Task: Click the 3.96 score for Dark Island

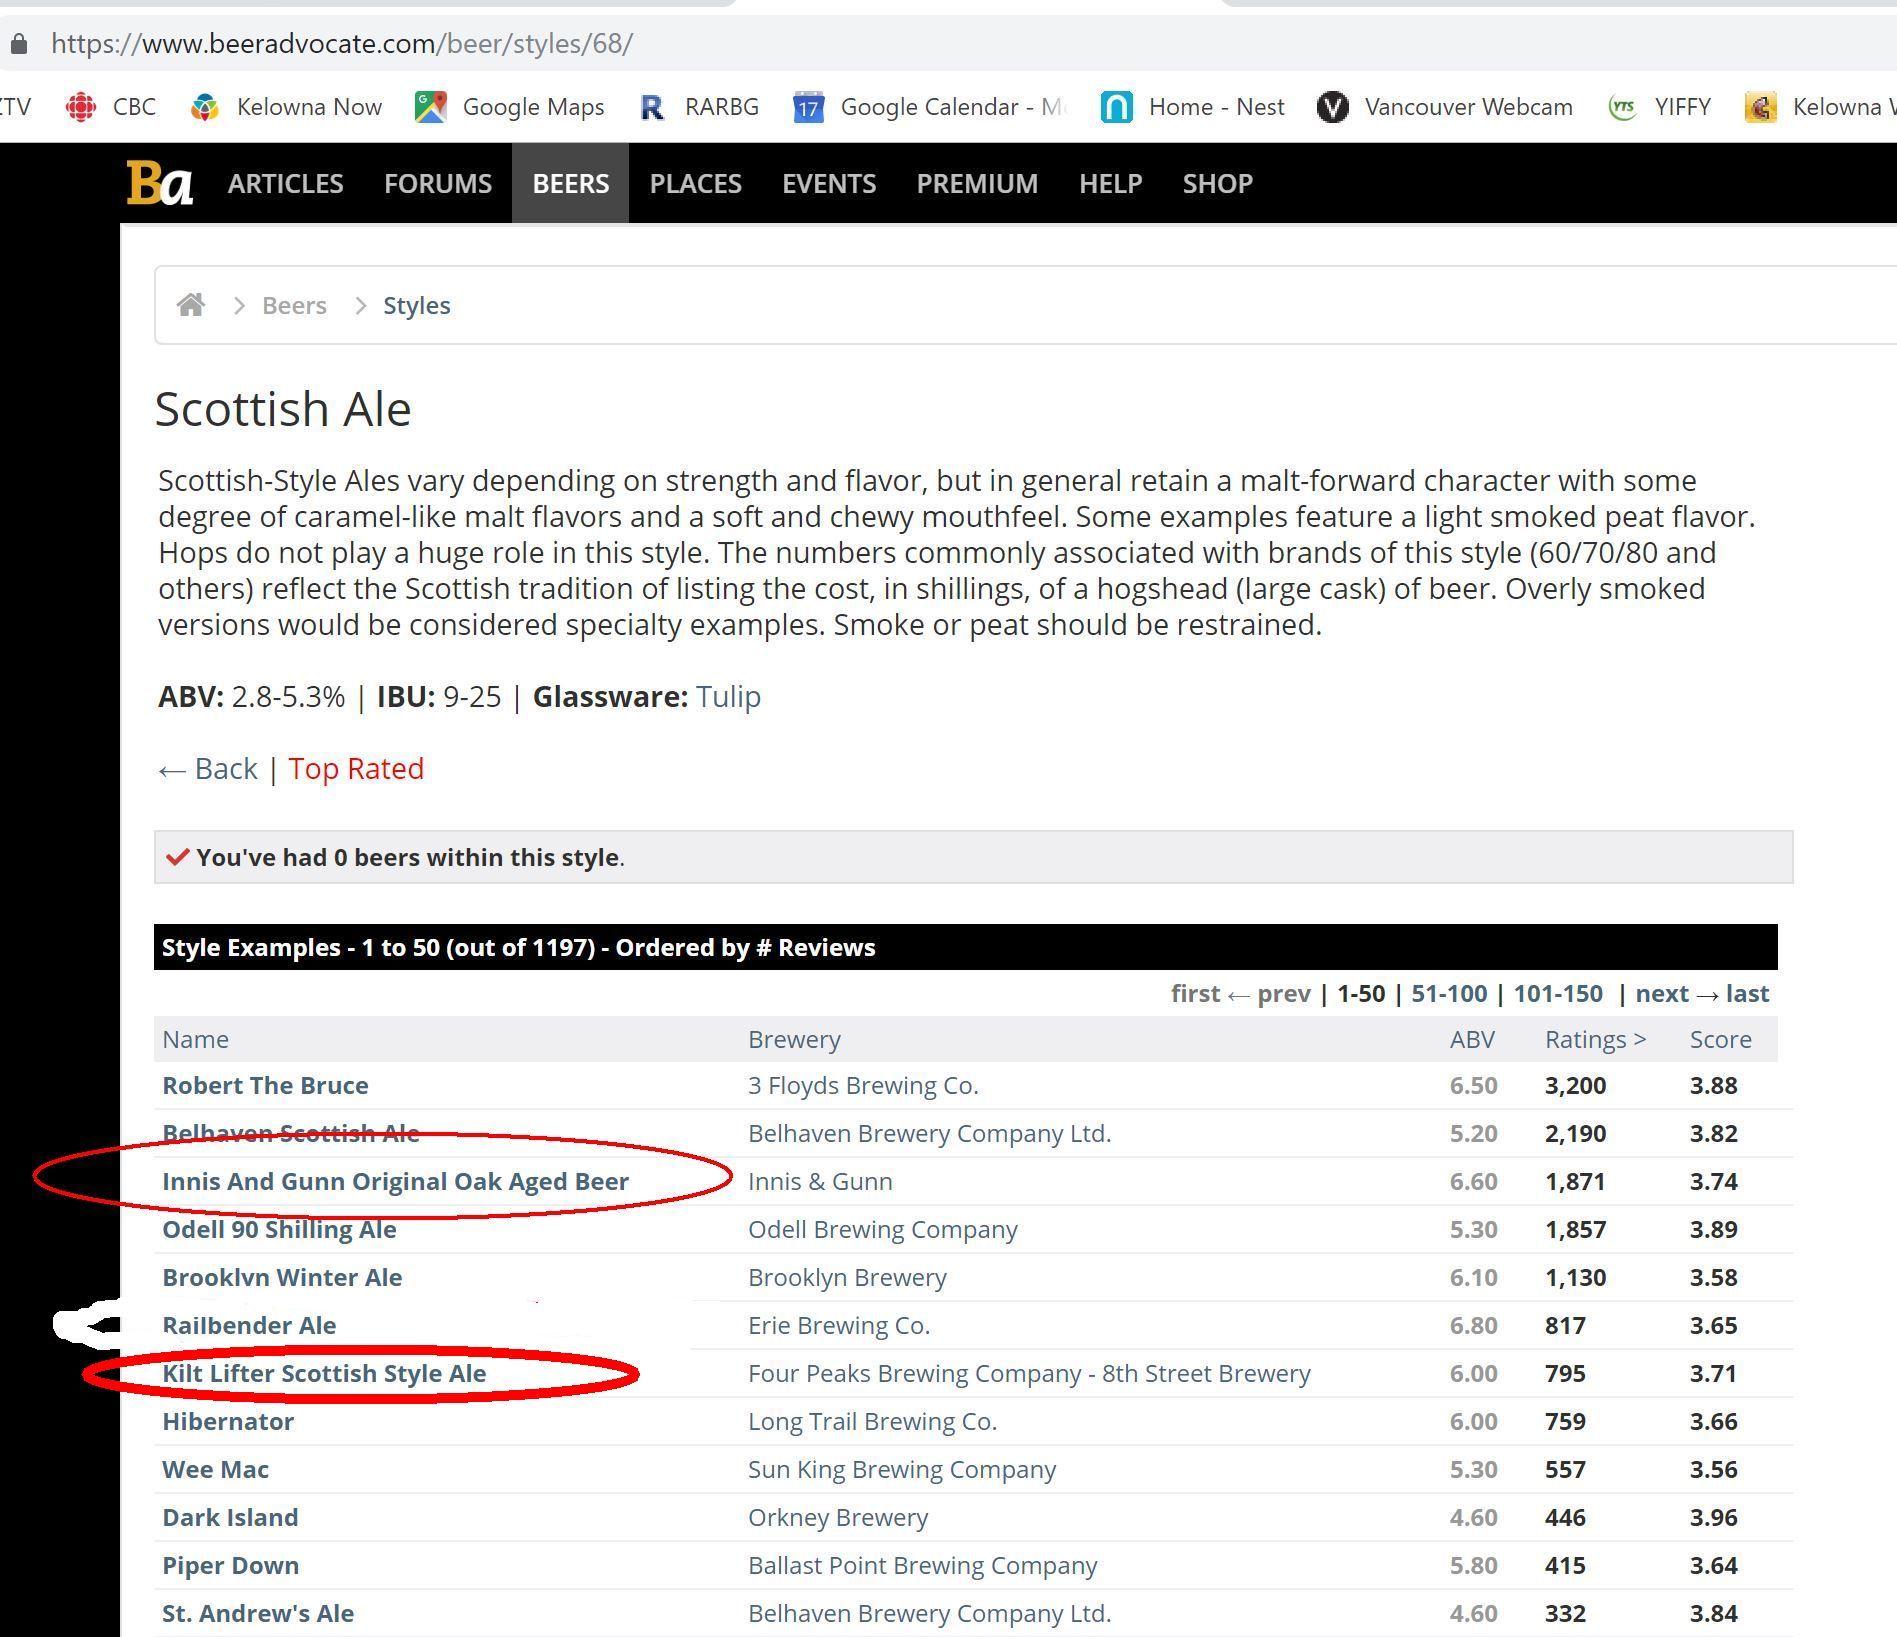Action: pos(1714,1517)
